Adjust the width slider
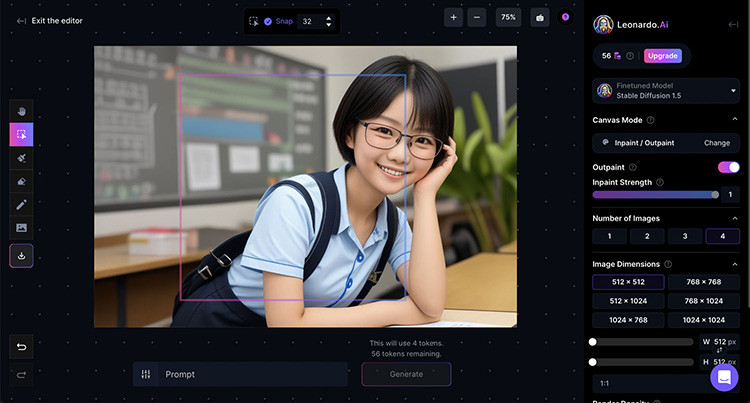This screenshot has height=403, width=750. tap(641, 342)
